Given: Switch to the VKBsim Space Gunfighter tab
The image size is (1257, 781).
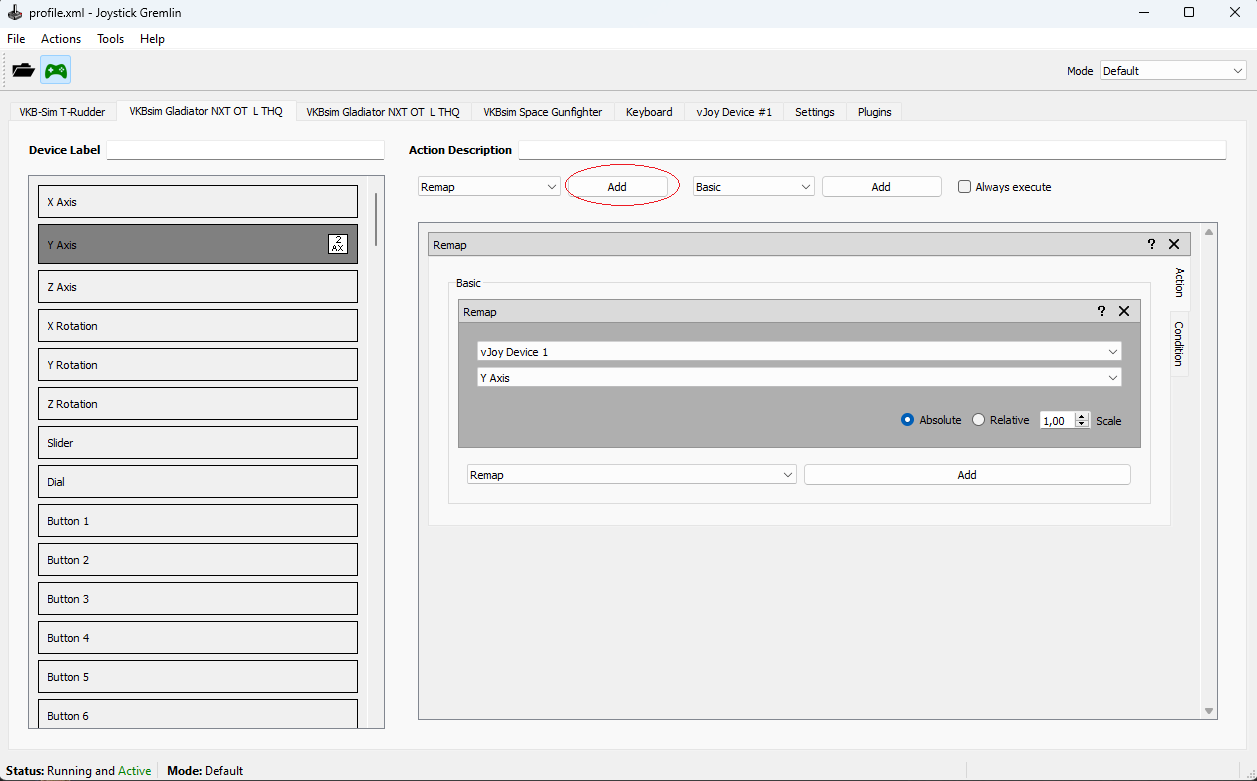Looking at the screenshot, I should tap(542, 112).
